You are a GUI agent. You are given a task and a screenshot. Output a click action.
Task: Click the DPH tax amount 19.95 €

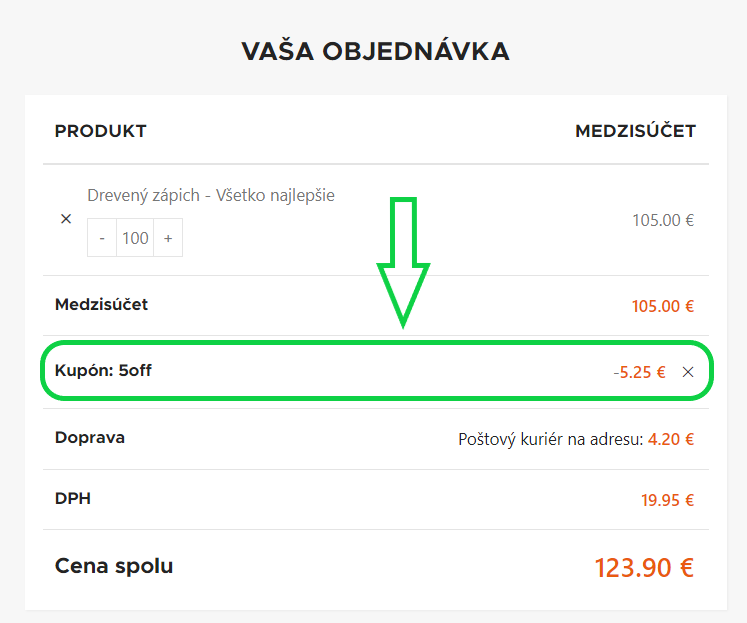pyautogui.click(x=667, y=500)
